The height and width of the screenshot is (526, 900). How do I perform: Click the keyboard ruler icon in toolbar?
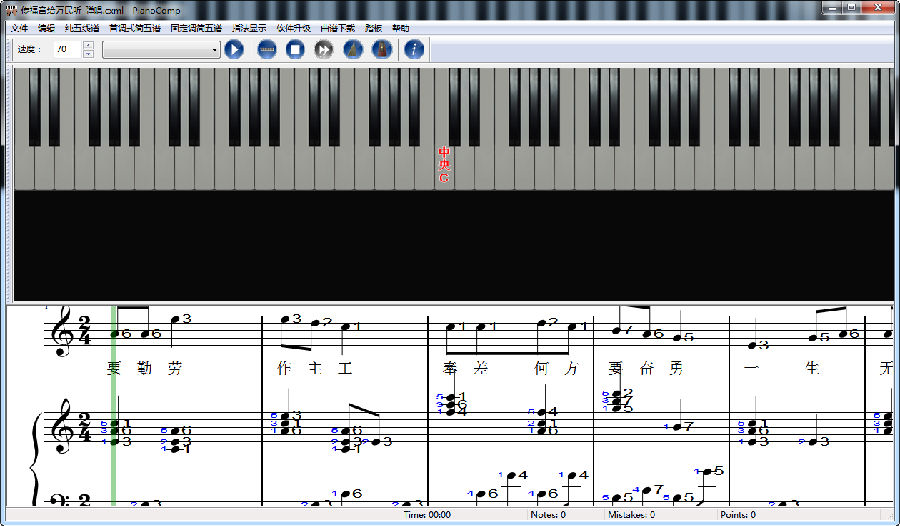click(x=267, y=49)
